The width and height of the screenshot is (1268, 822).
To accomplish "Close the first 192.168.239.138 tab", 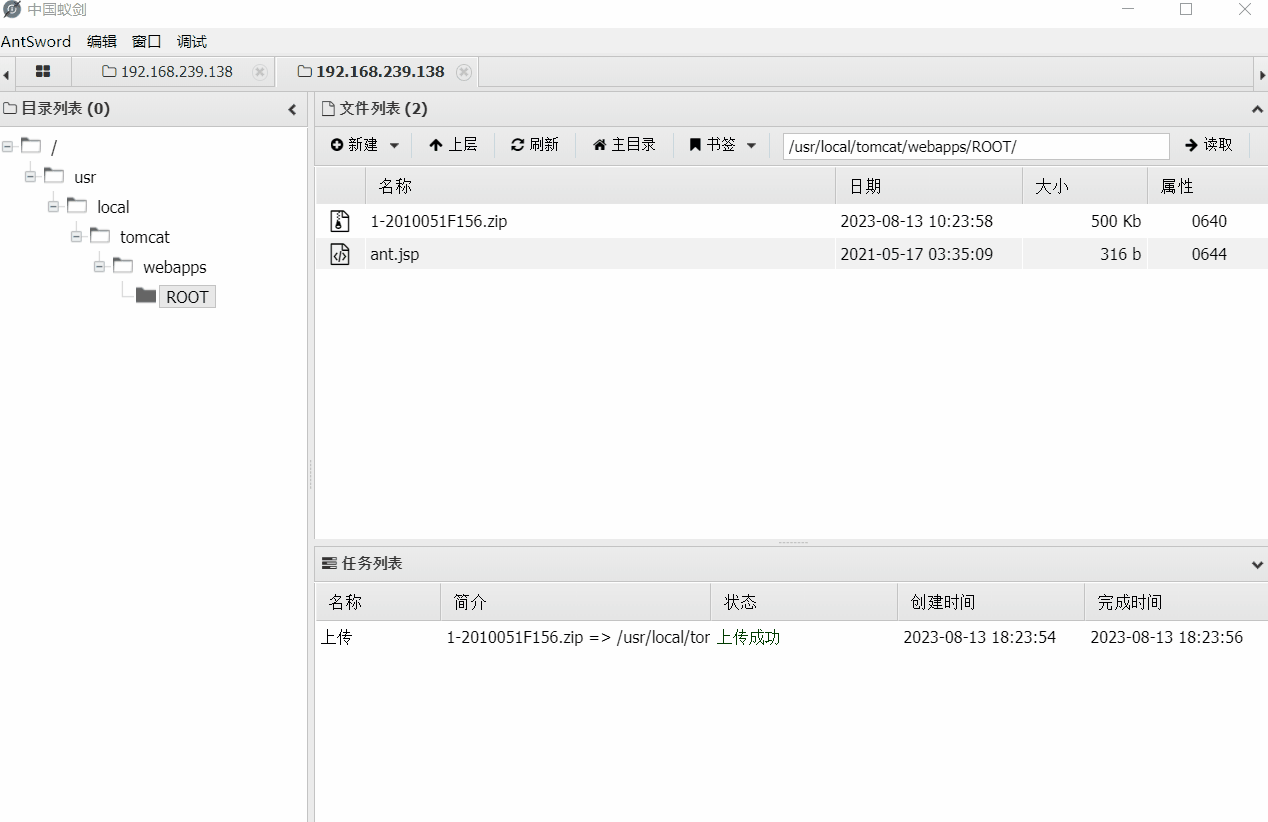I will tap(260, 72).
